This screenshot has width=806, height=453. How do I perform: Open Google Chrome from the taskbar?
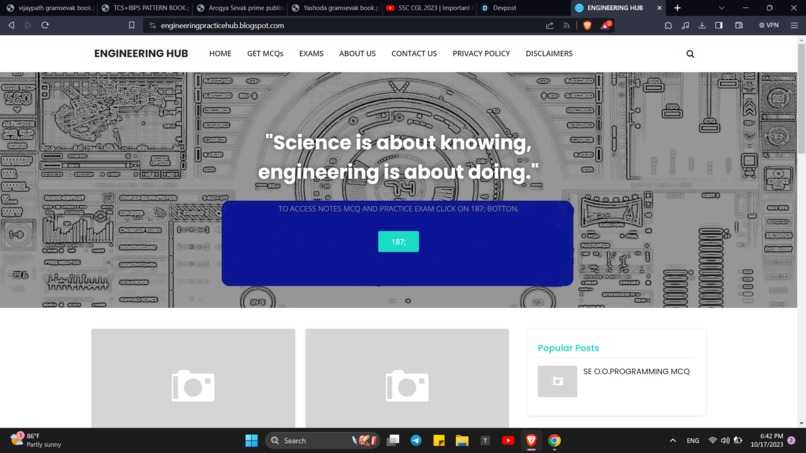pos(554,441)
